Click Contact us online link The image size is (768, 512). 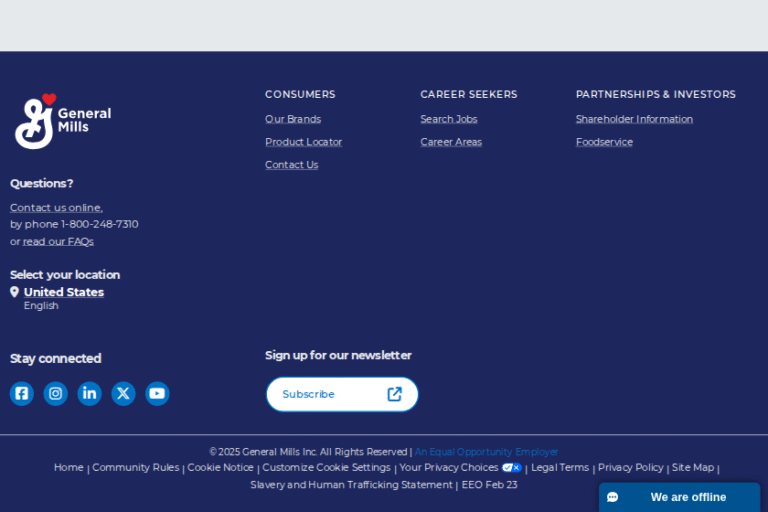(56, 208)
